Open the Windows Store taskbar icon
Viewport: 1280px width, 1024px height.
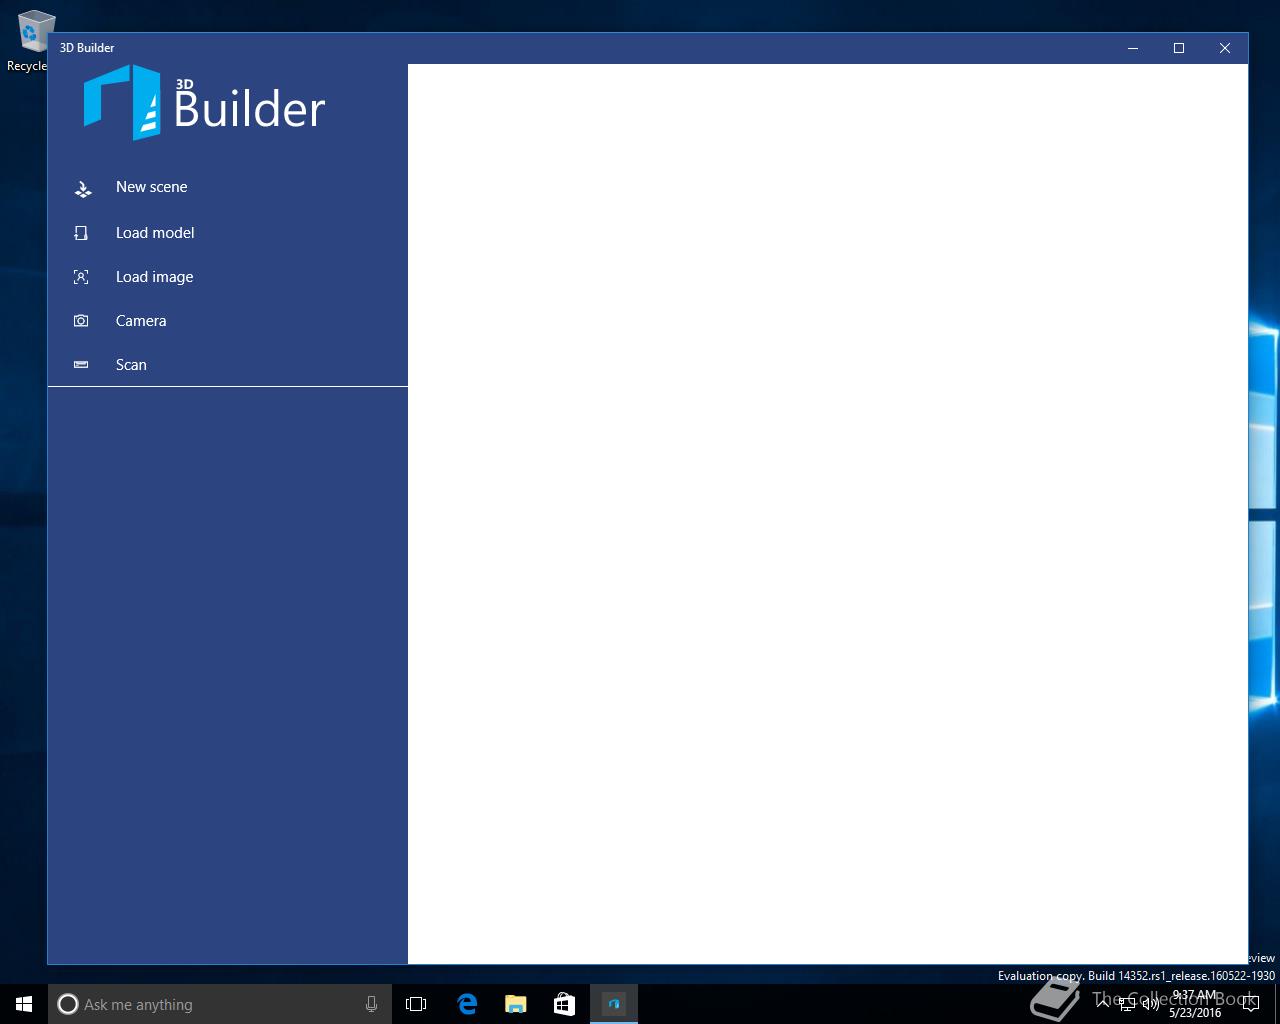[564, 1004]
